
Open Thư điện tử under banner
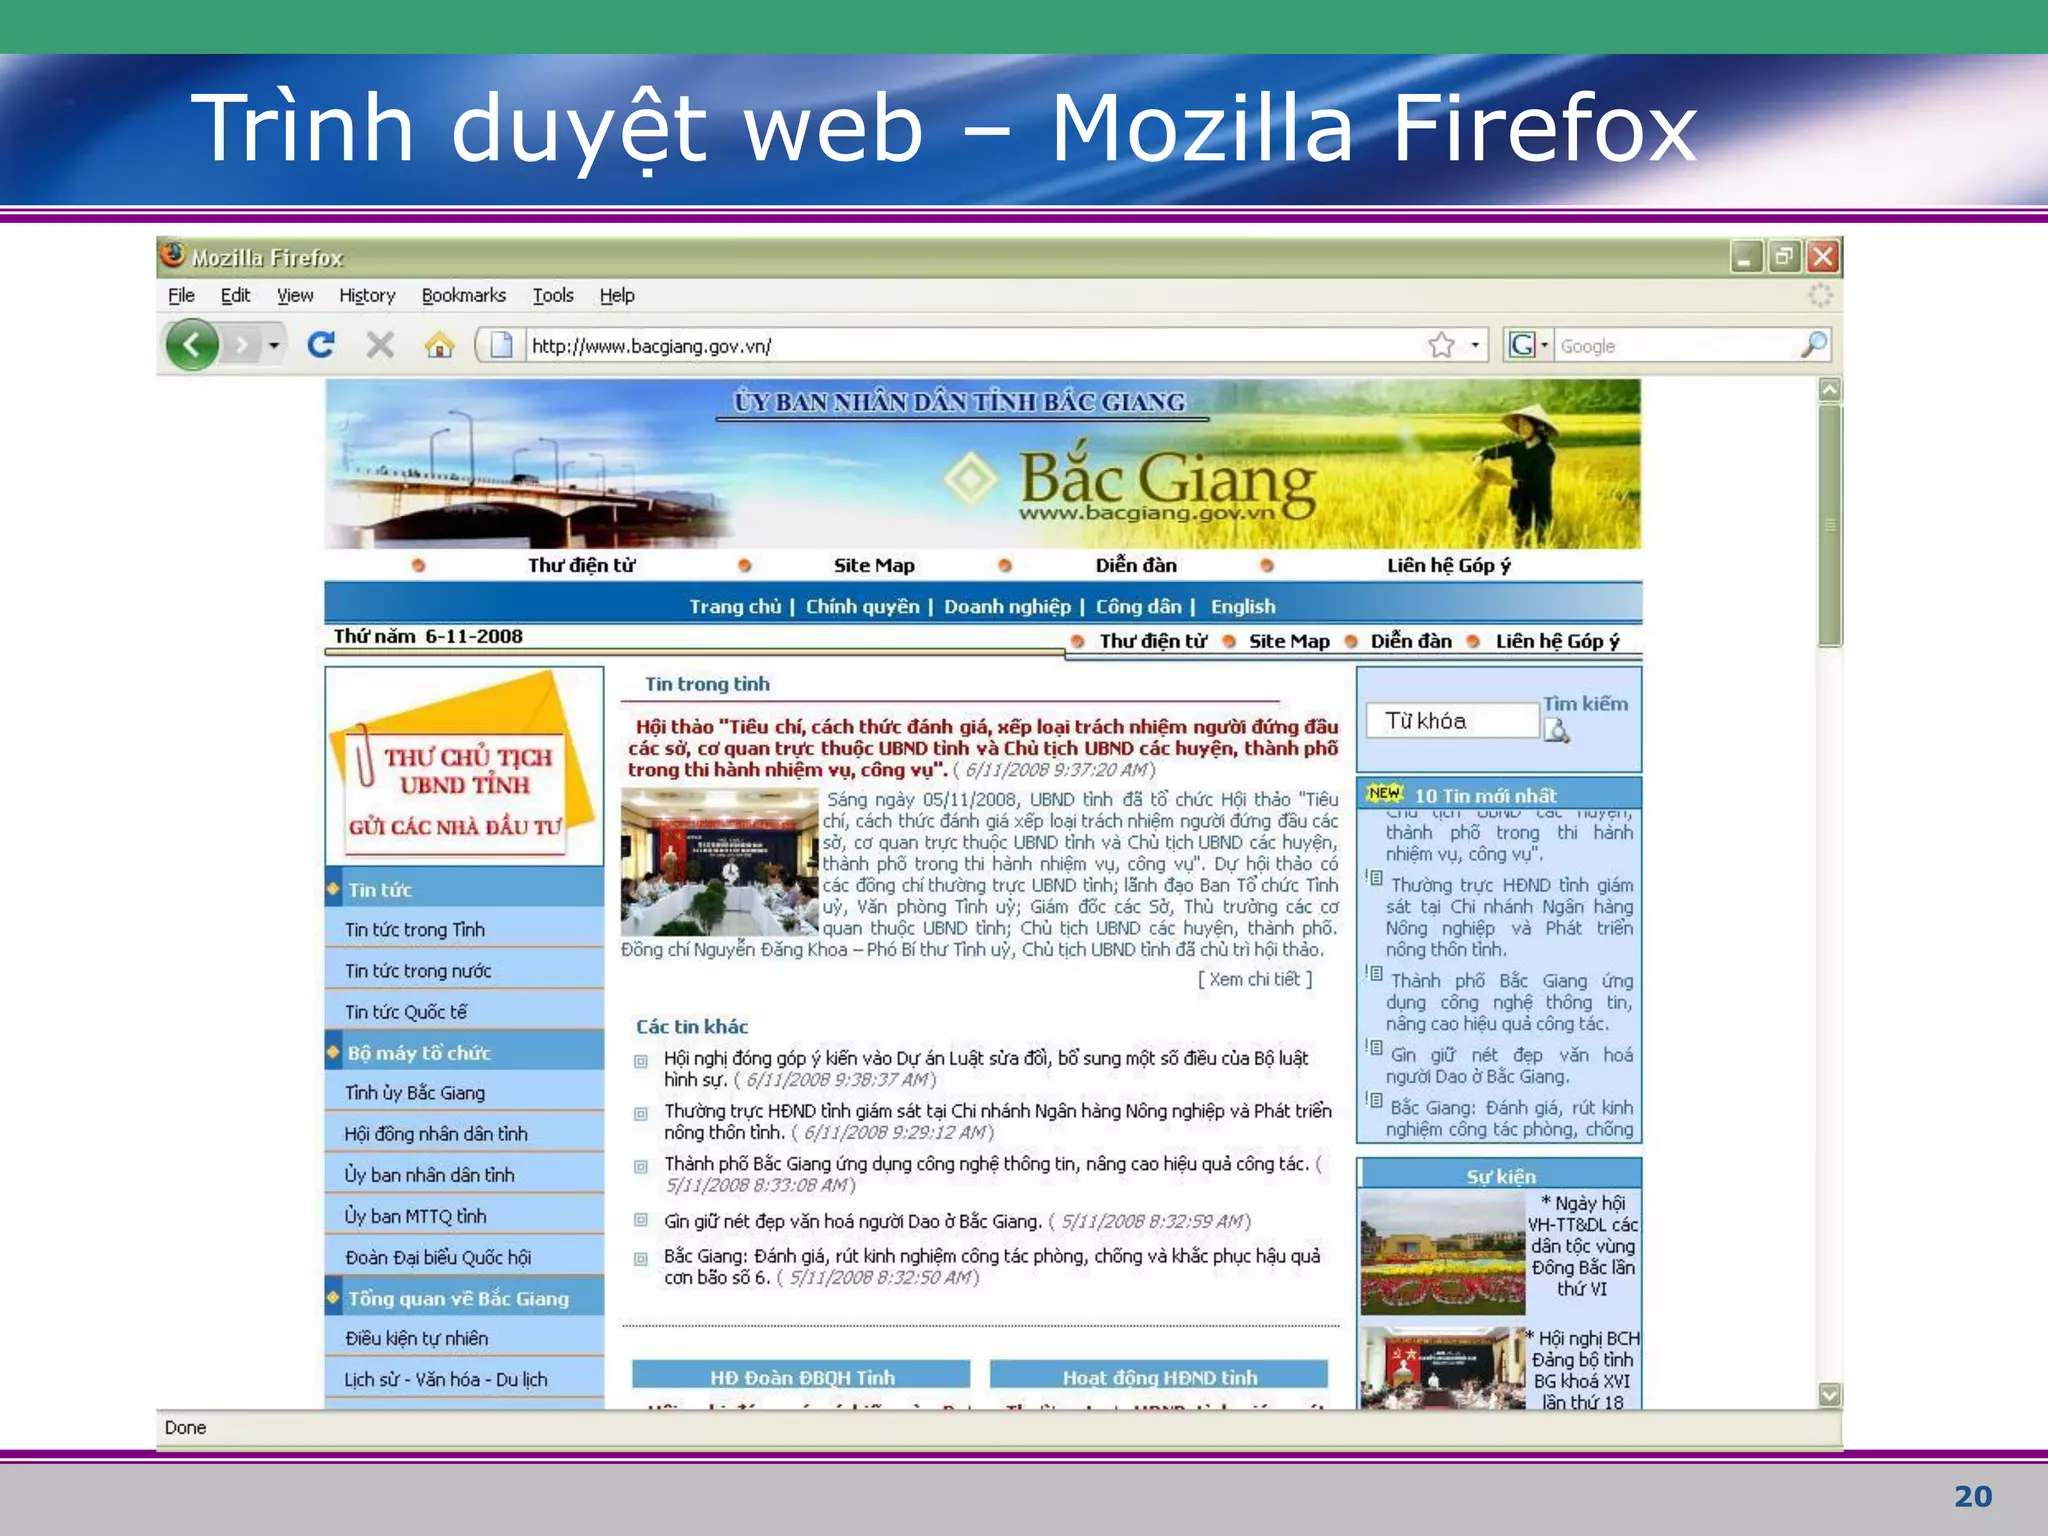pos(581,565)
